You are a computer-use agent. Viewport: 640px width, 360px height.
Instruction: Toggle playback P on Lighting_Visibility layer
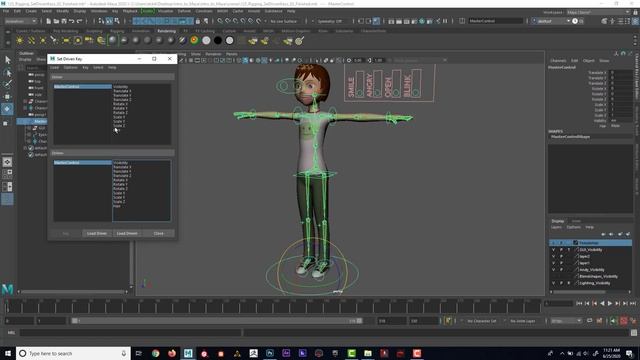click(561, 283)
